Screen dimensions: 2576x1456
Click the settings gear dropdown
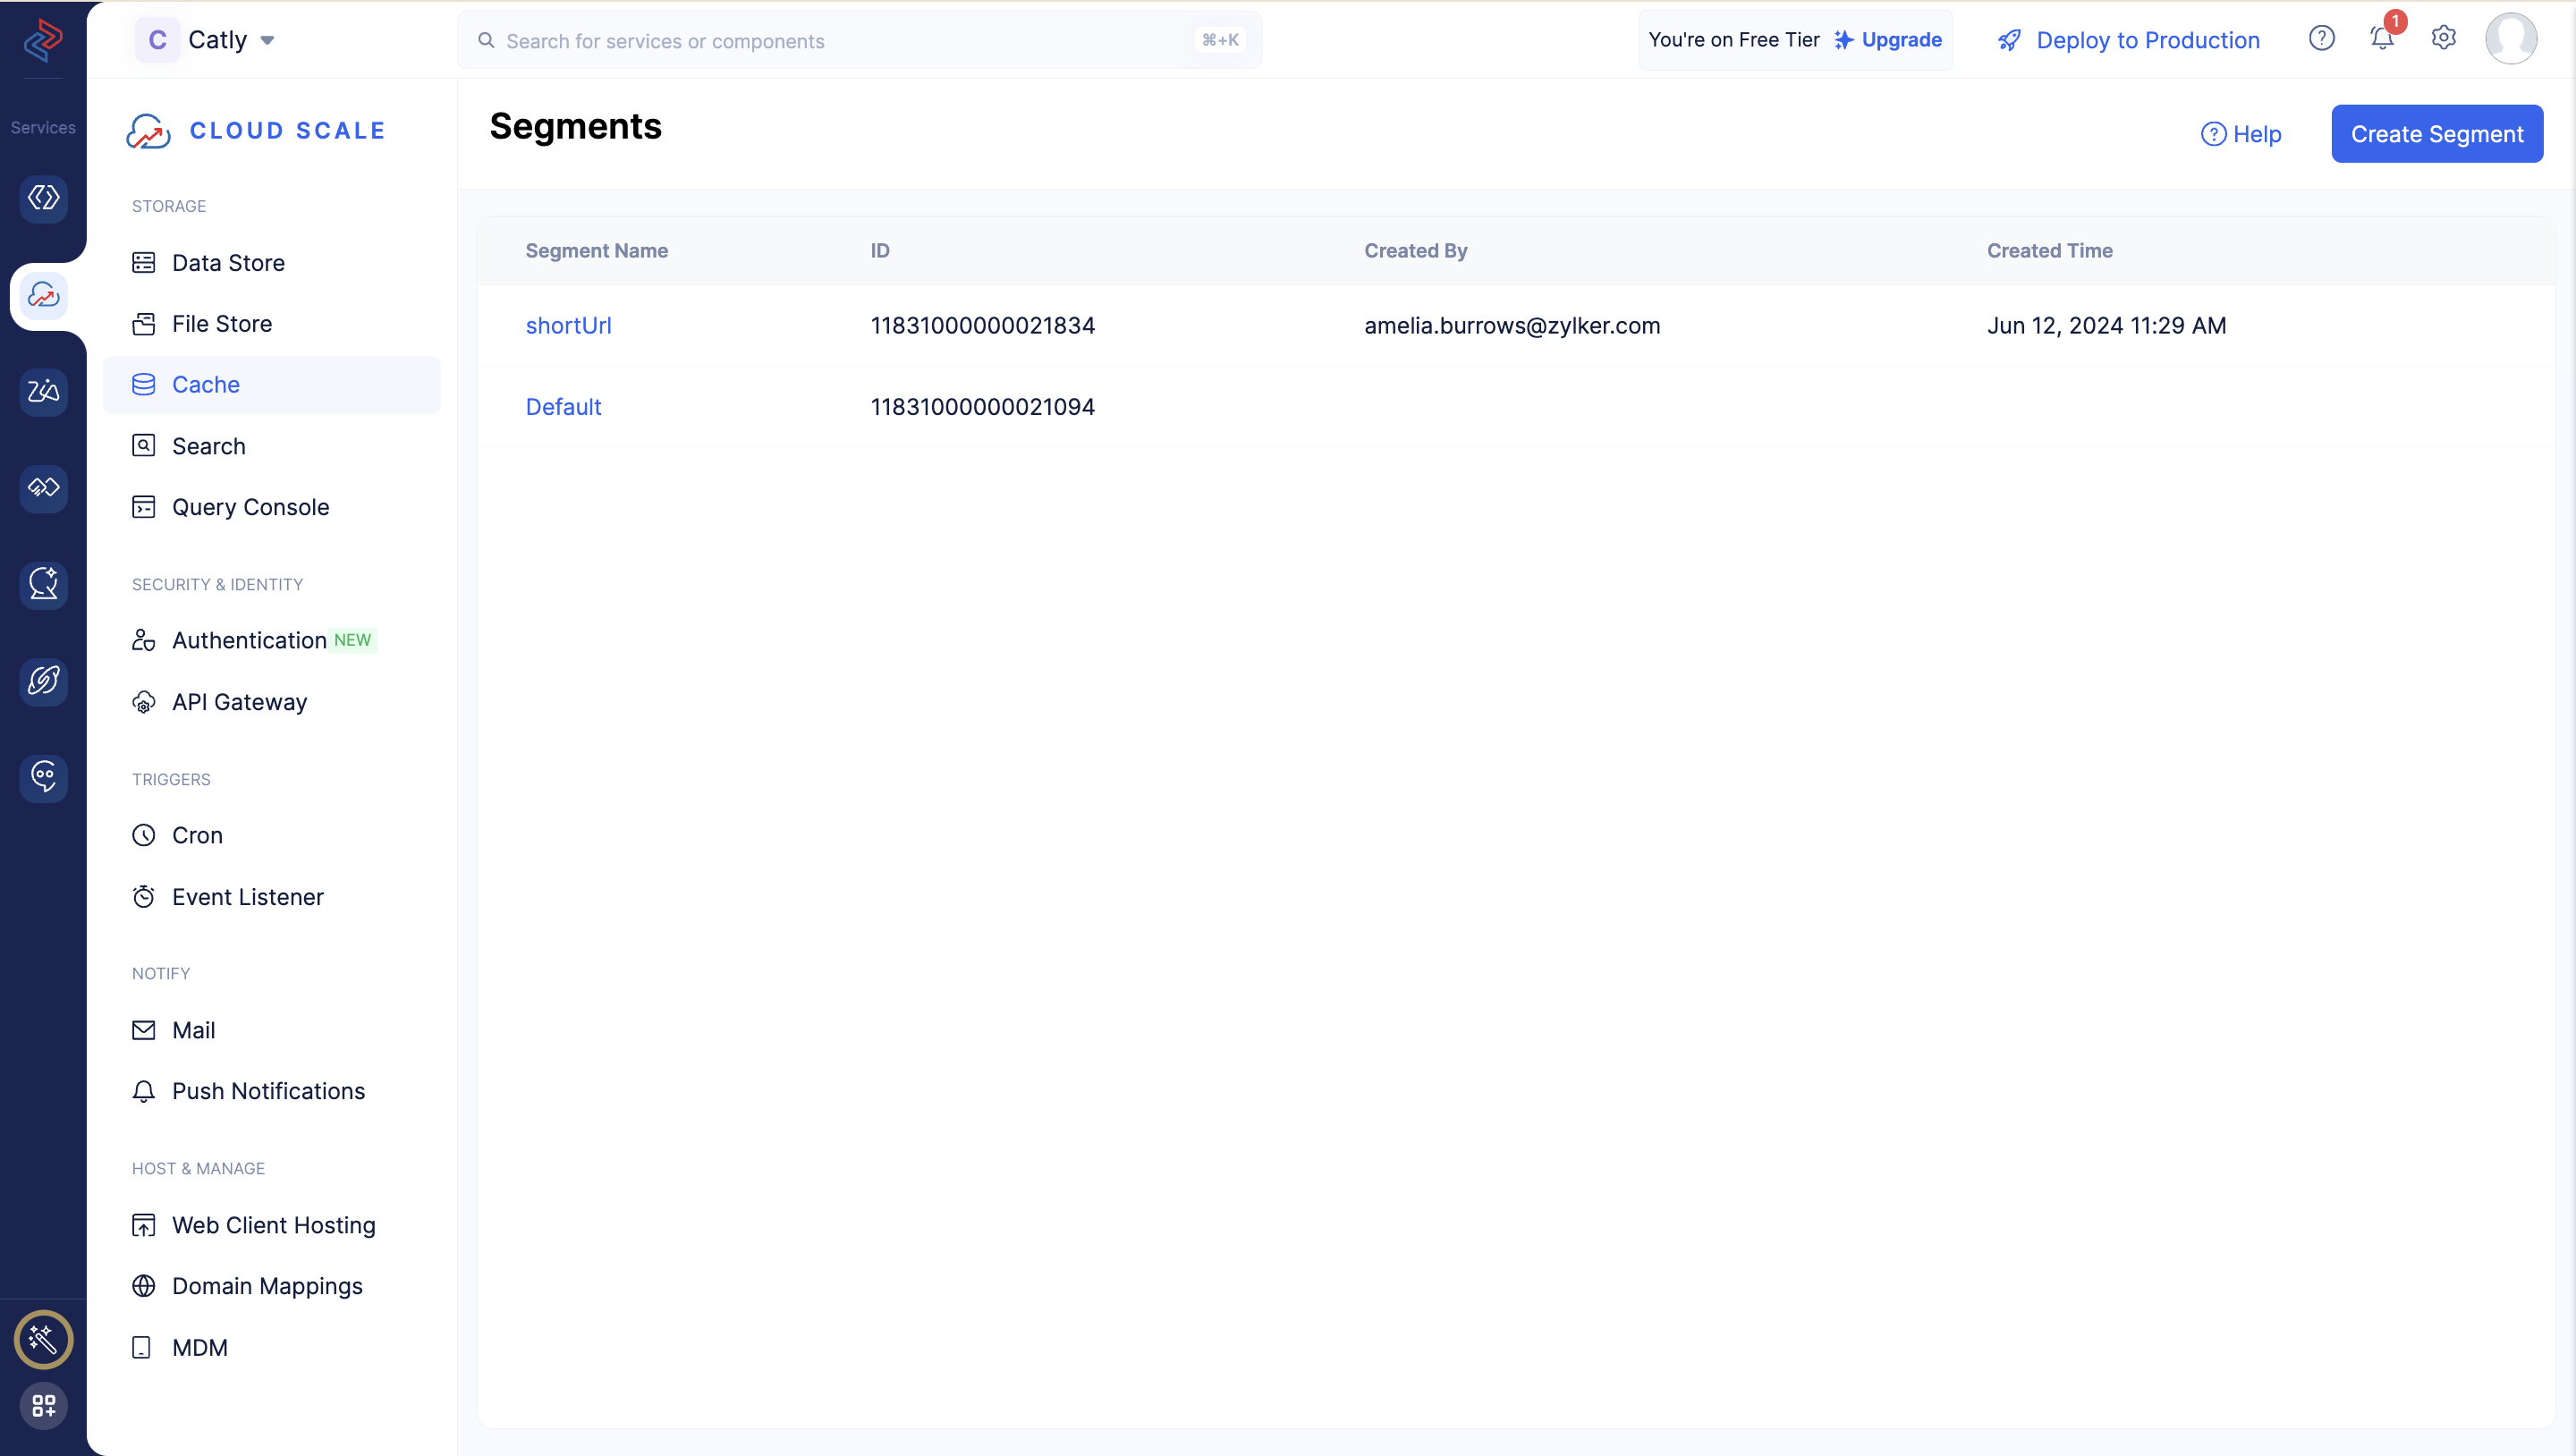[x=2444, y=39]
